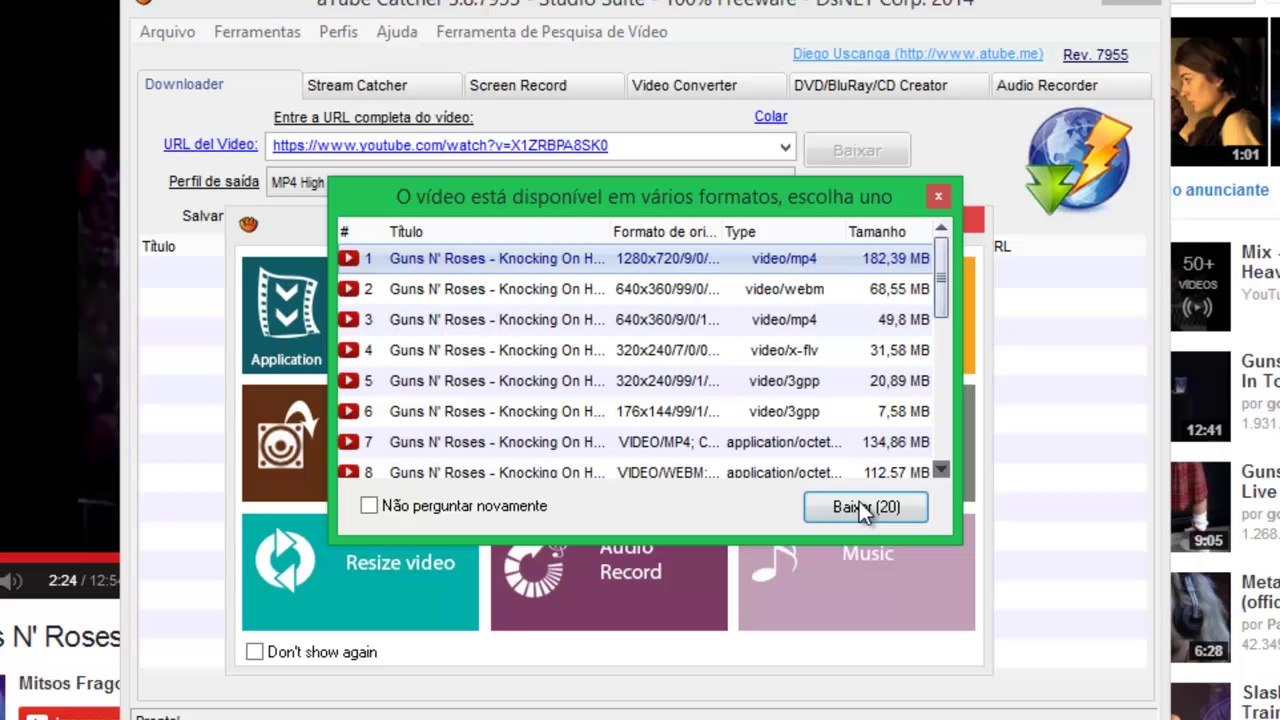Follow the Diego Uscanga atube.me link

[x=918, y=54]
